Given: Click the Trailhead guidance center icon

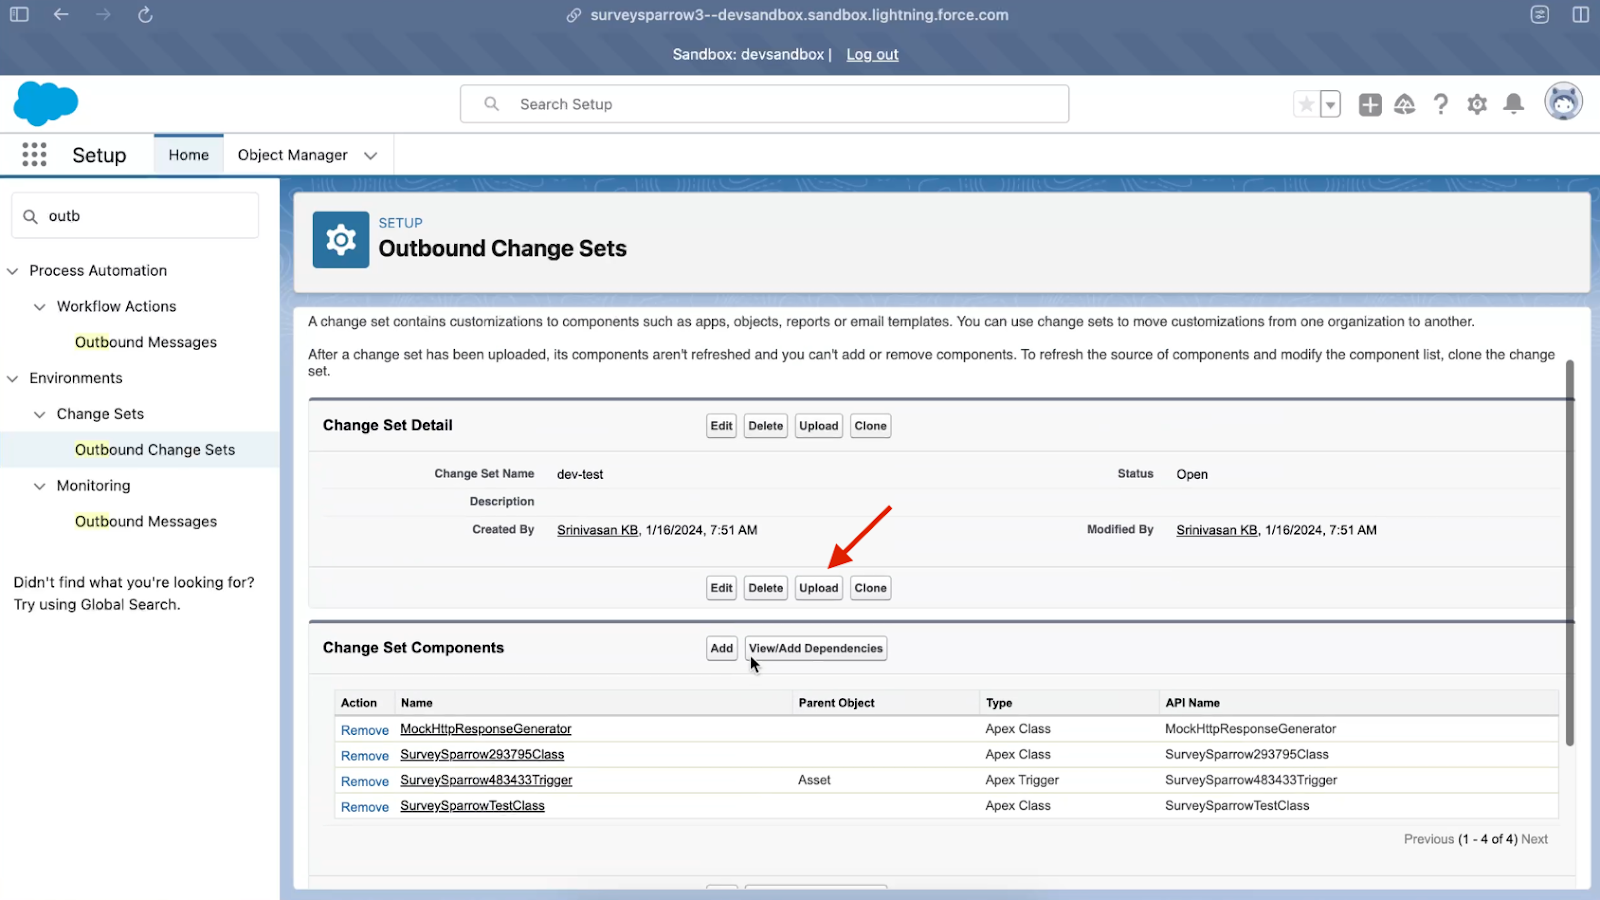Looking at the screenshot, I should pyautogui.click(x=1405, y=104).
